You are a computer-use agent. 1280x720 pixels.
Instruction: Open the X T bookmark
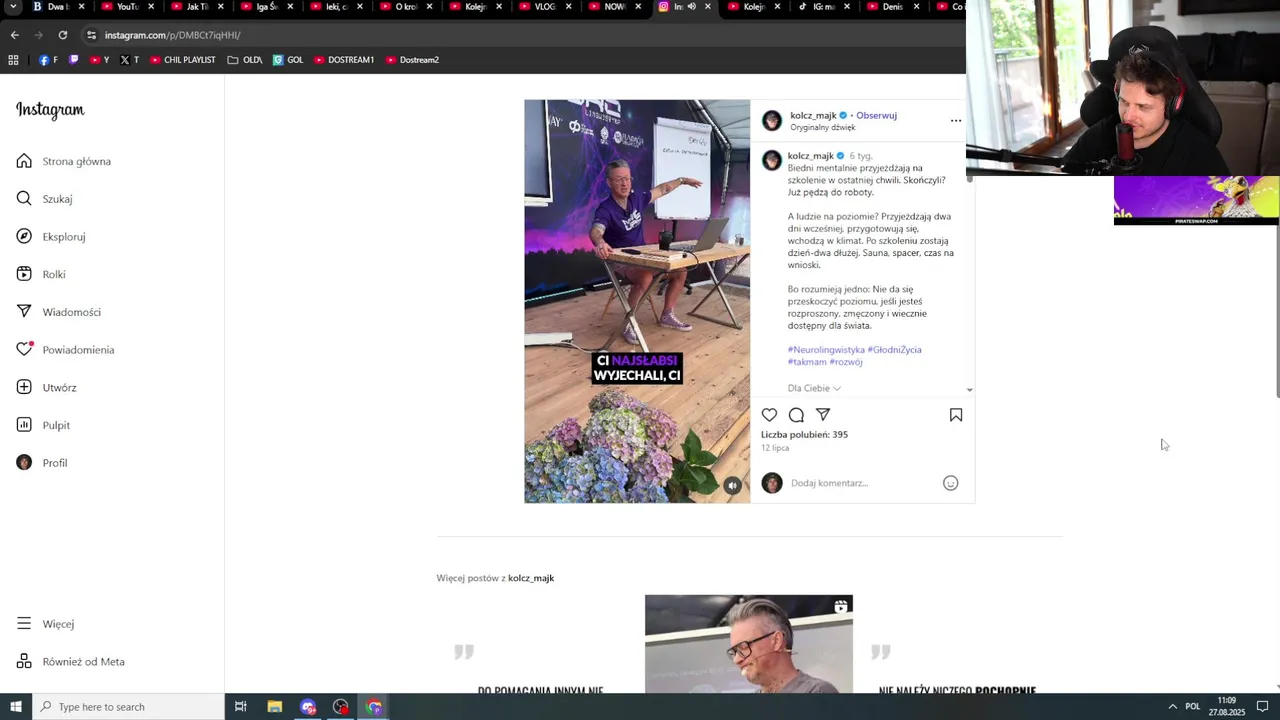pos(129,60)
